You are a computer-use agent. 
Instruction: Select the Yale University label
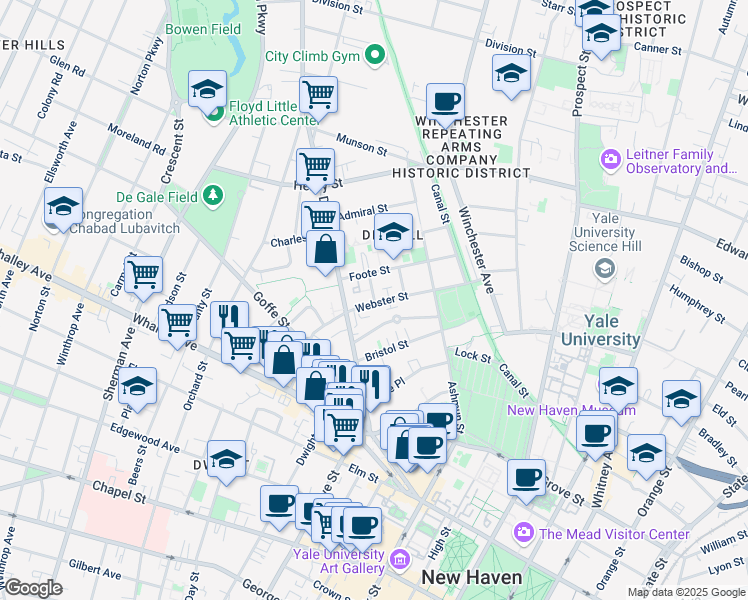pyautogui.click(x=601, y=330)
